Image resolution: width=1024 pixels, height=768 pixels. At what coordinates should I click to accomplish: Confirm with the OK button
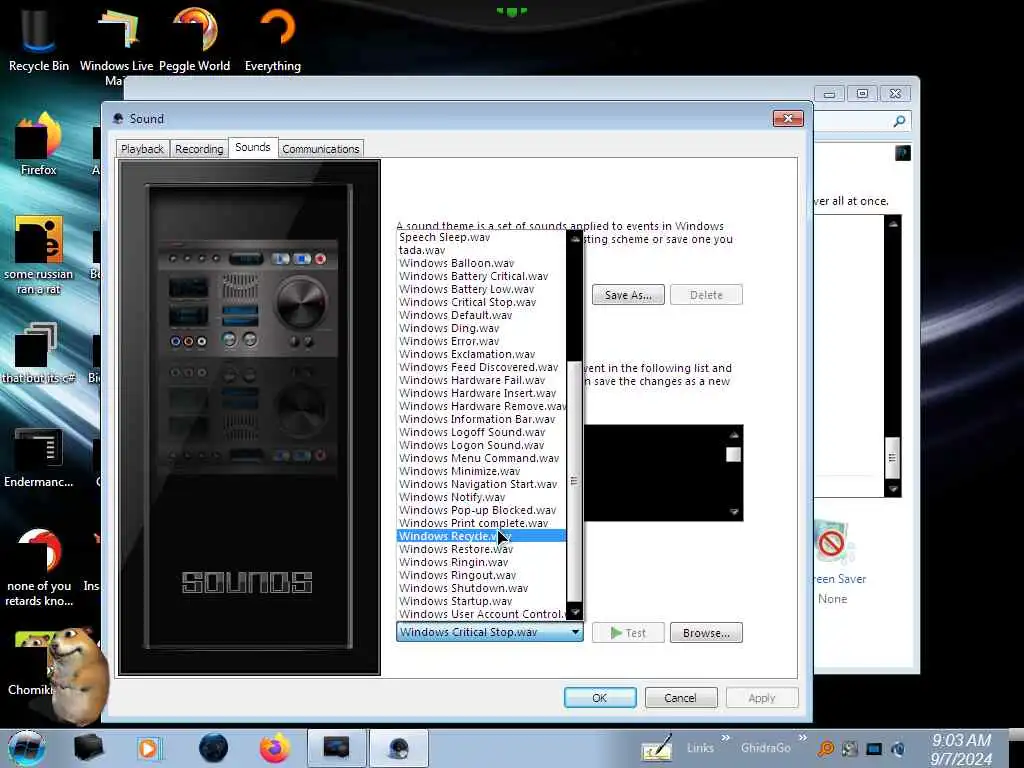(600, 697)
